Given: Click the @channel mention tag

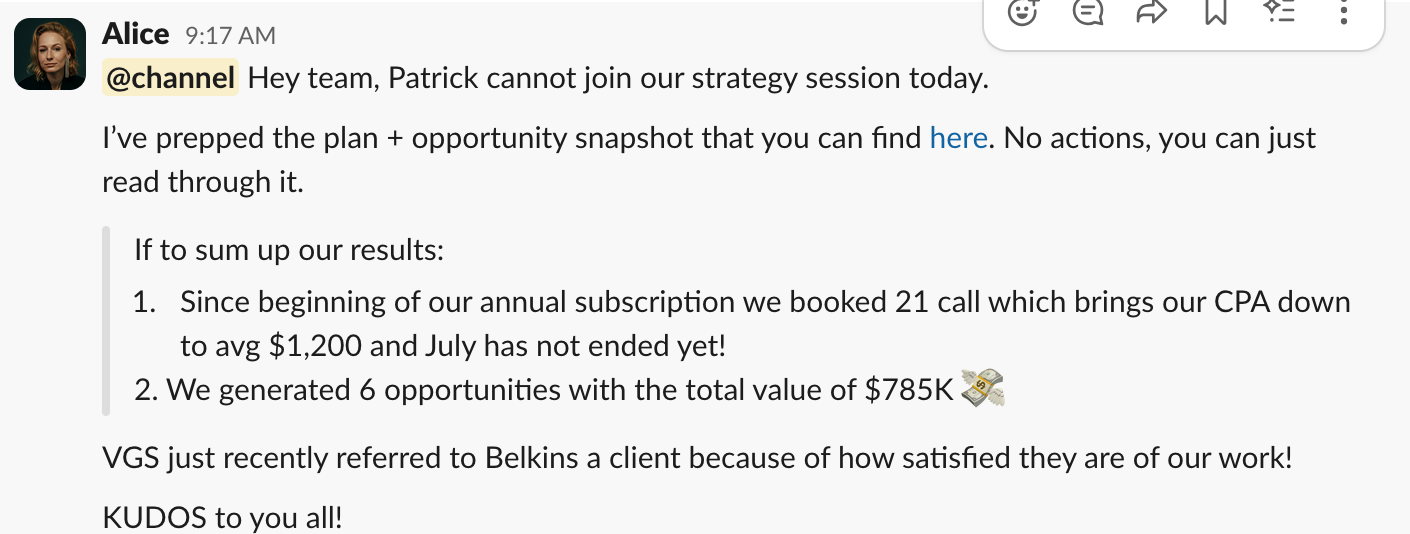Looking at the screenshot, I should pos(170,78).
